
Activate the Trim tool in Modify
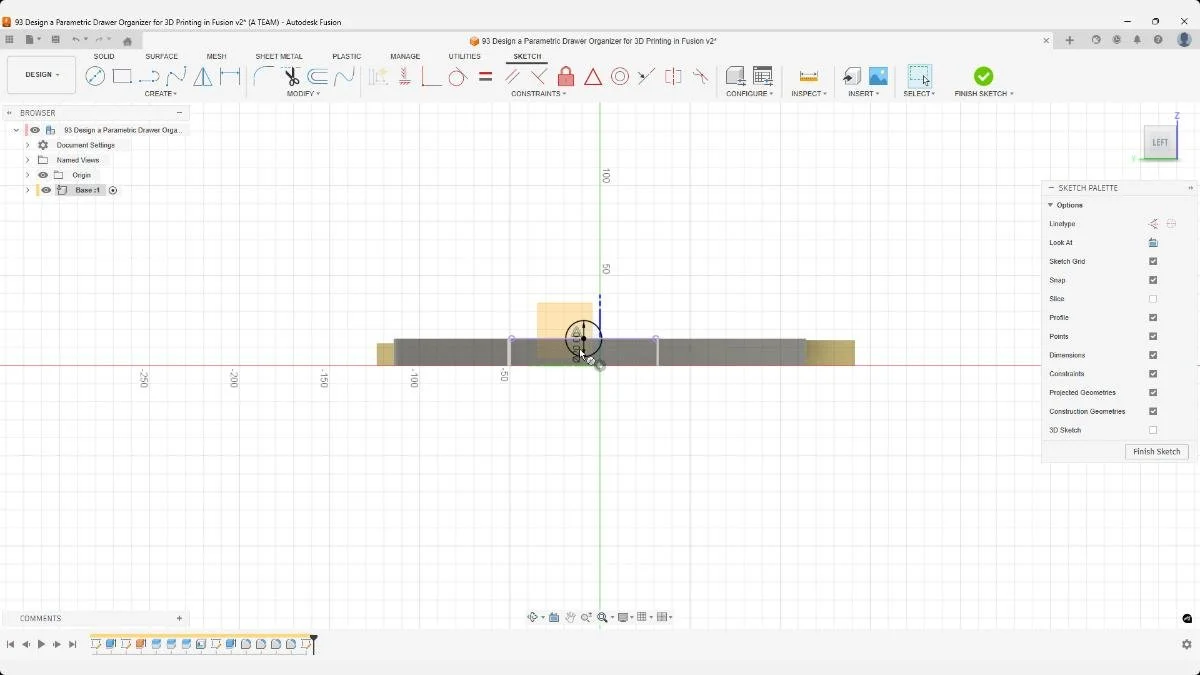pos(292,76)
